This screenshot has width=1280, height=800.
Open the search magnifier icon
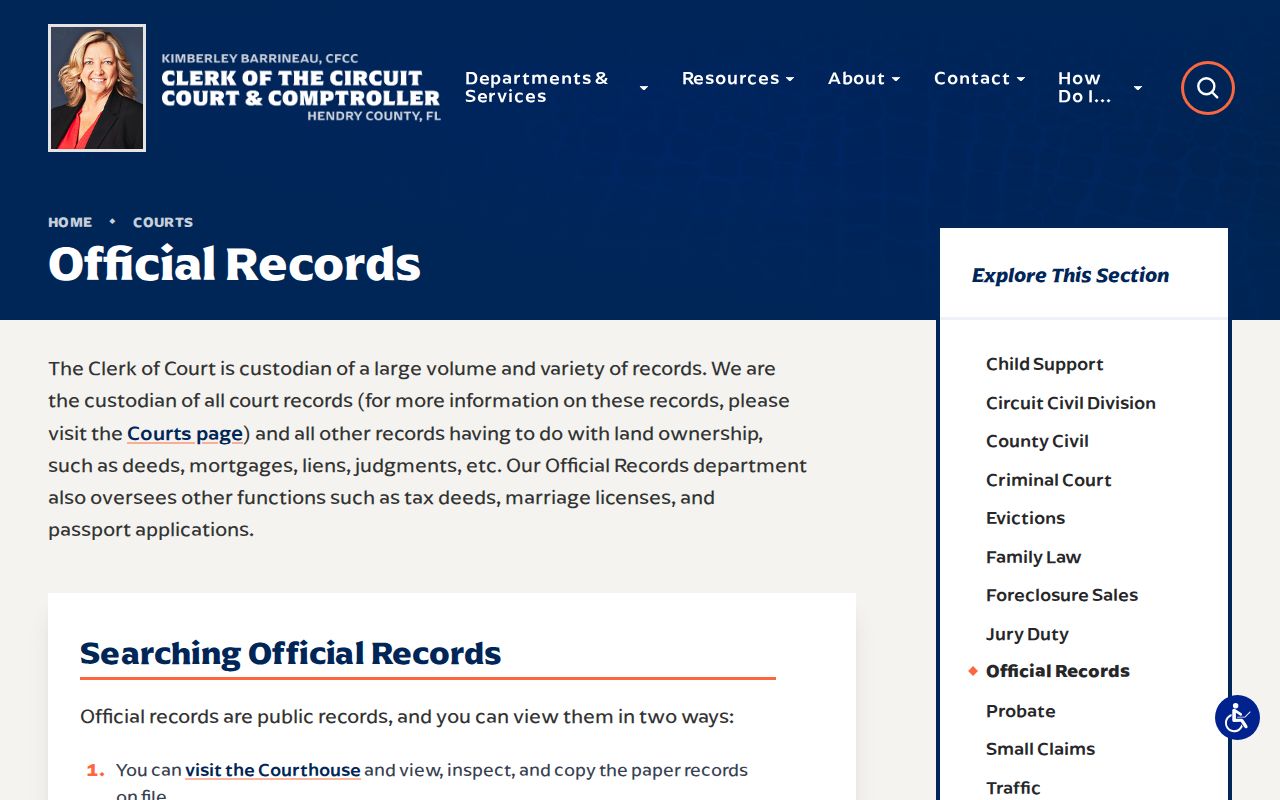pos(1207,88)
